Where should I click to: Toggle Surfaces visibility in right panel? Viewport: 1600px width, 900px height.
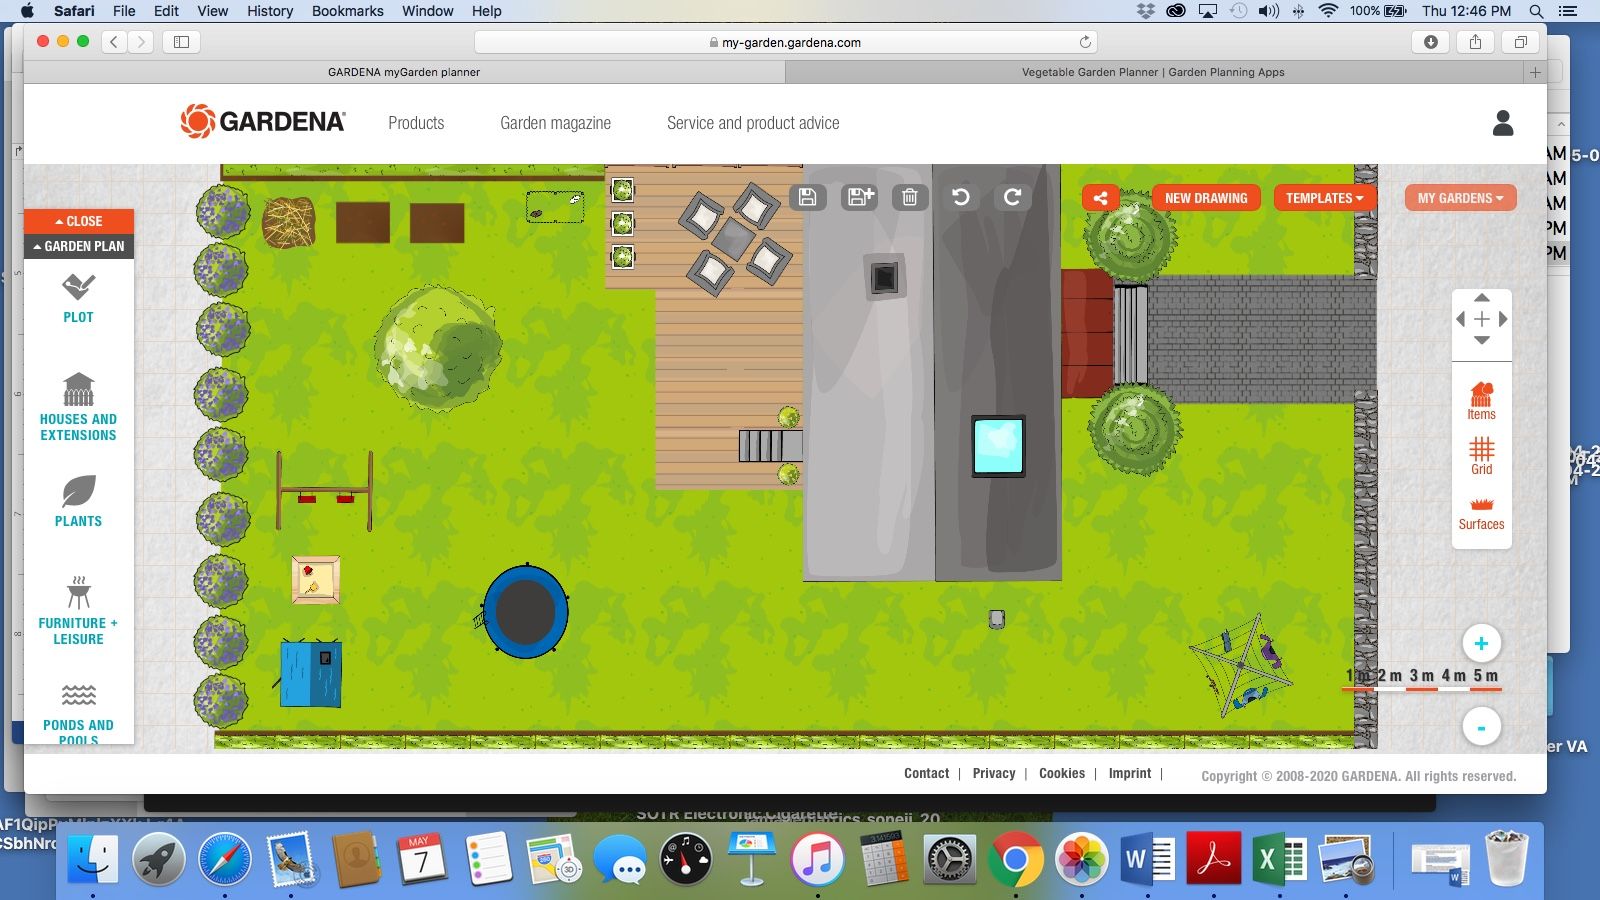point(1481,512)
